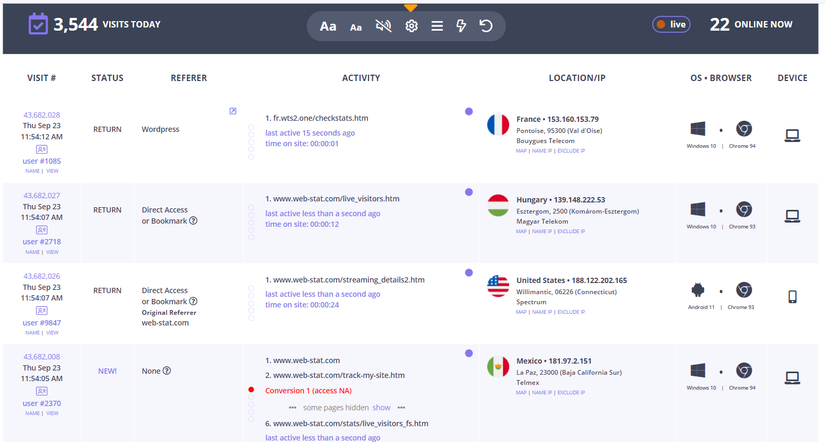Screen dimensions: 825x442
Task: Open visit 43,682,028 link
Action: (42, 115)
